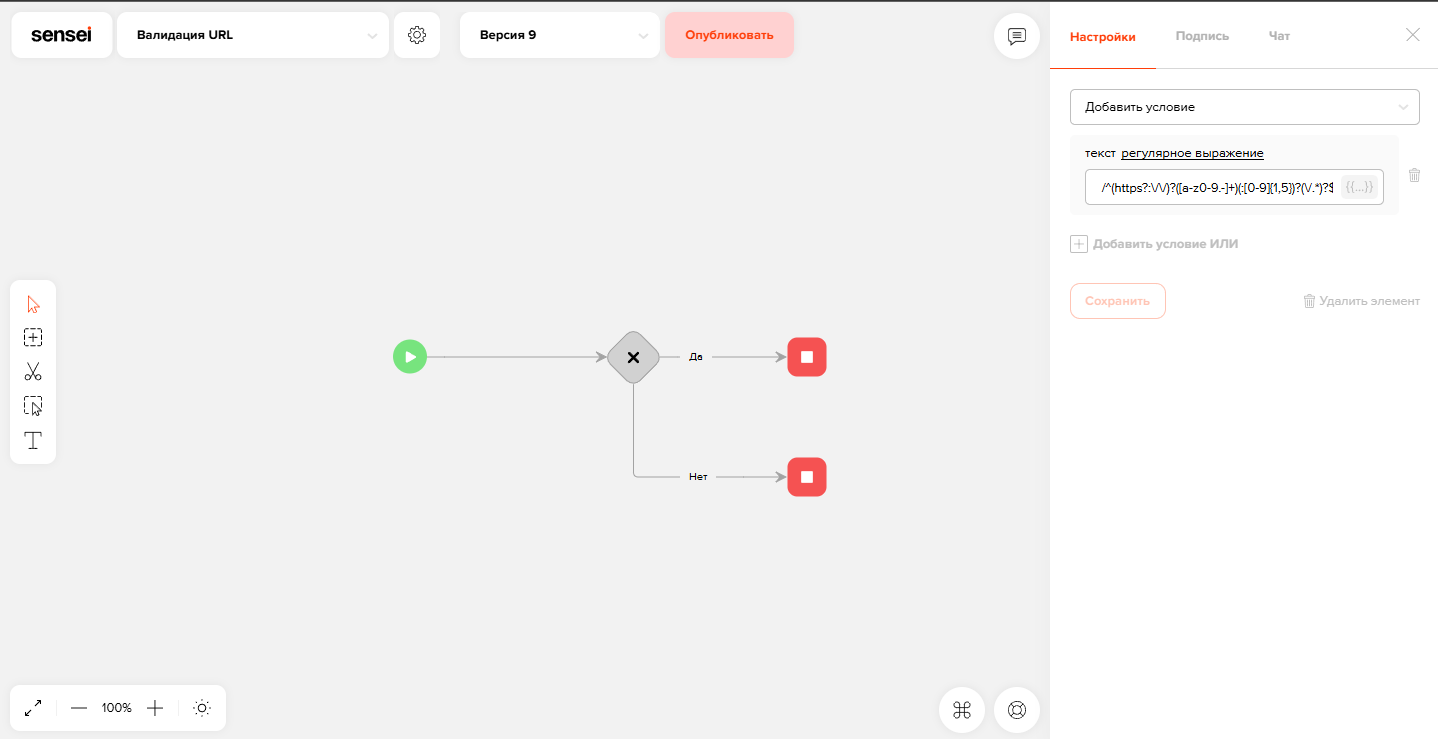This screenshot has height=739, width=1438.
Task: Click the Сохранить button
Action: click(1118, 301)
